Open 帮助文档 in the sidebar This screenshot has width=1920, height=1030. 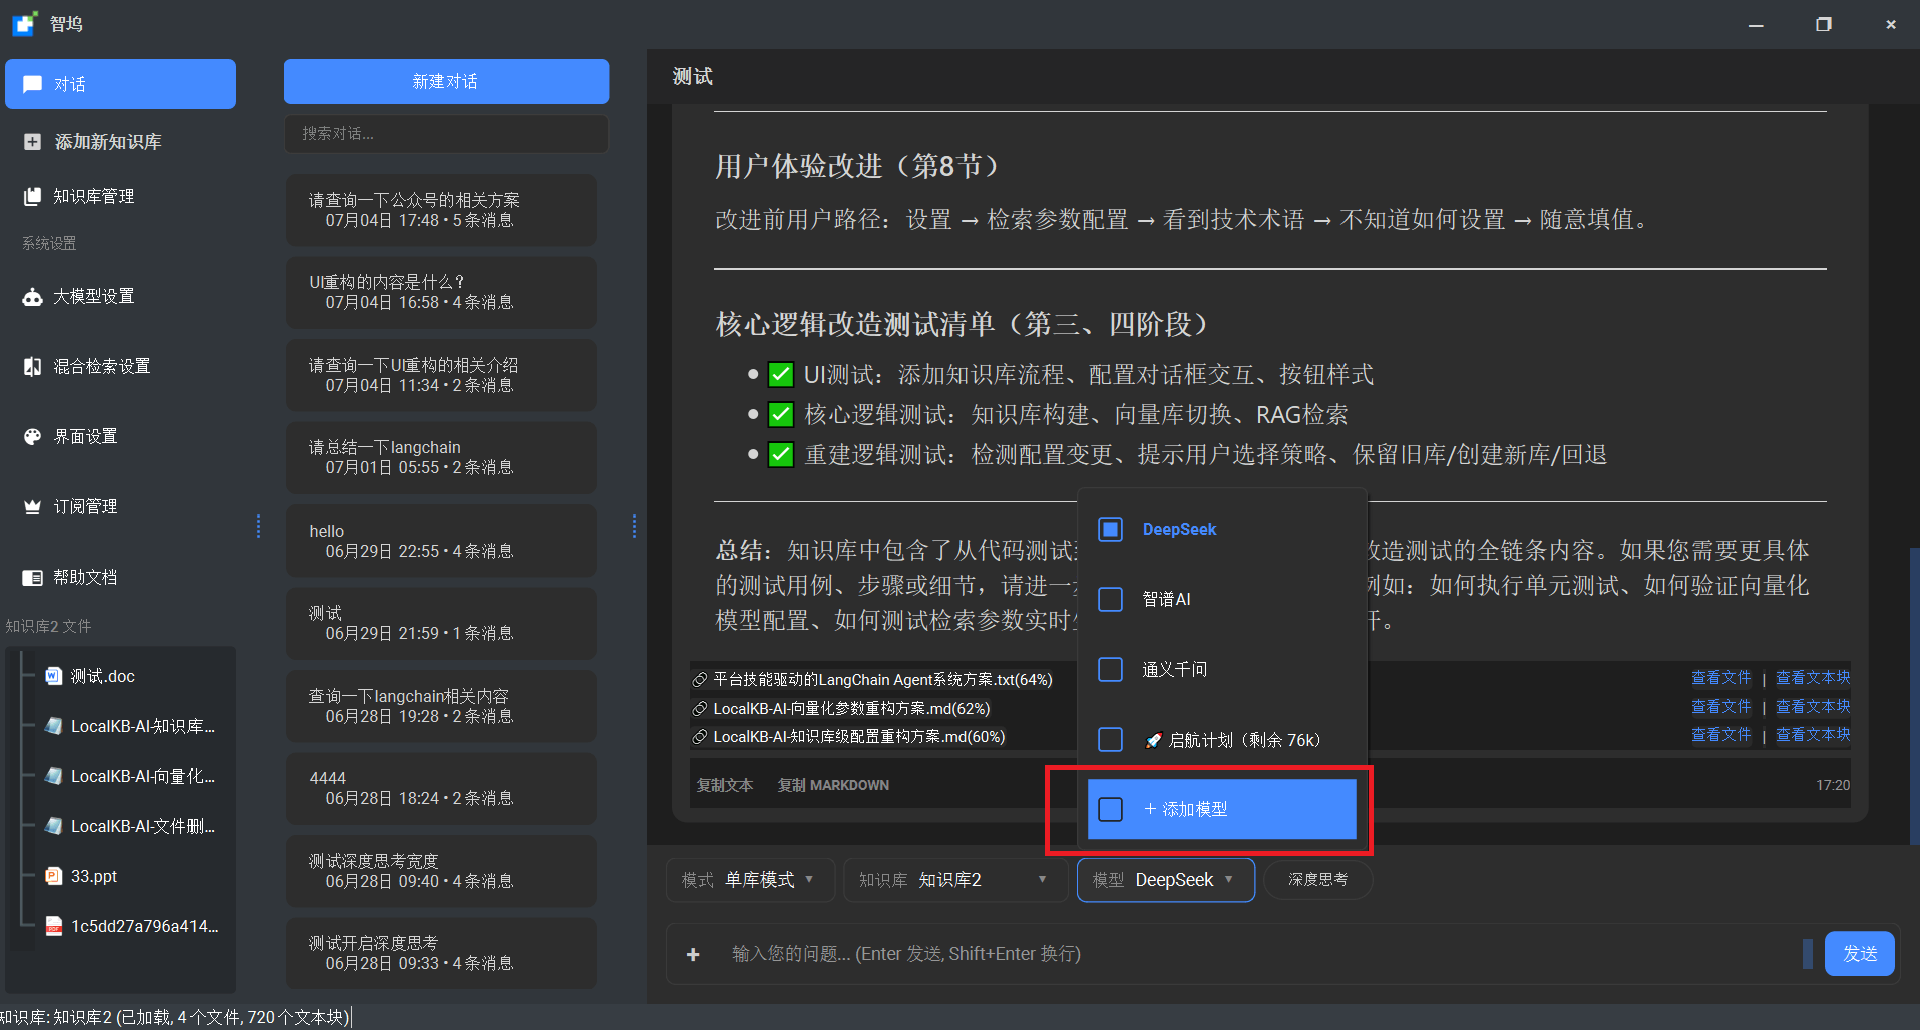coord(85,577)
